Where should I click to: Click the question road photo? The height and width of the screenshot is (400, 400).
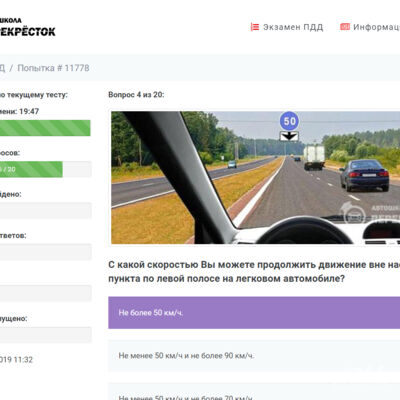point(255,177)
